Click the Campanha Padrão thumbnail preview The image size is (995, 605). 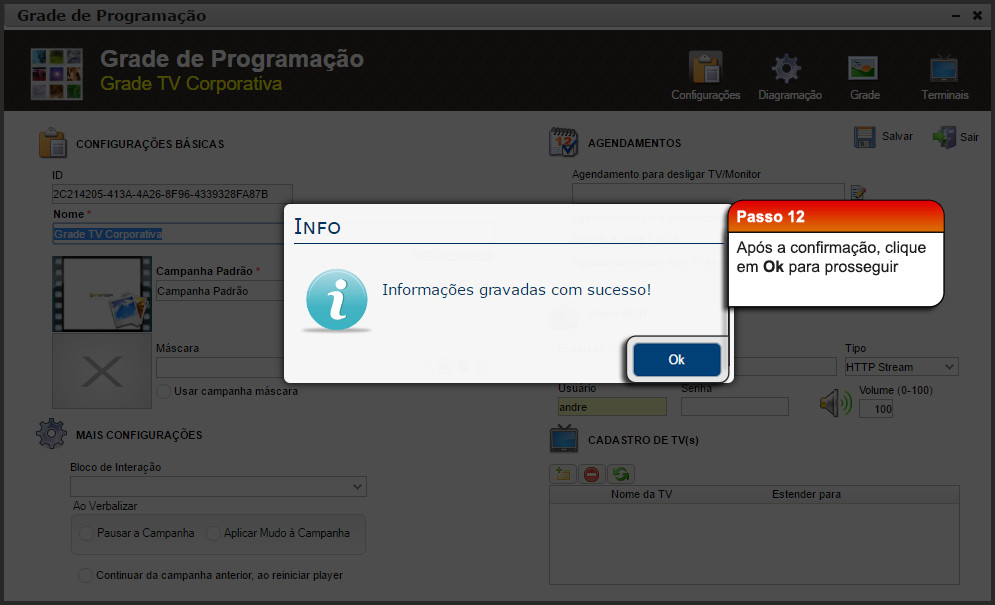tap(101, 294)
